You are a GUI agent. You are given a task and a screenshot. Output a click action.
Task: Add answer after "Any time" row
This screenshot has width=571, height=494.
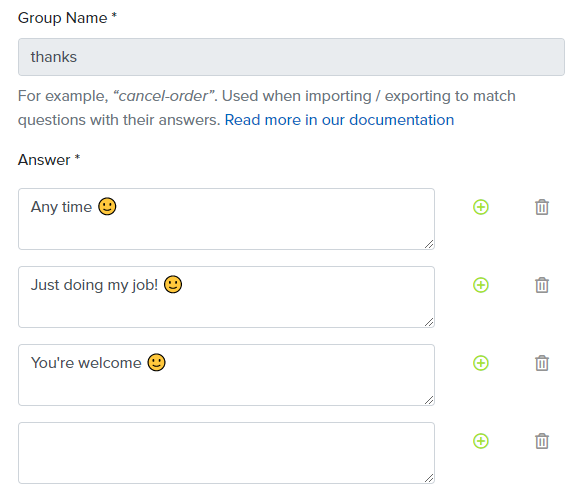click(x=481, y=207)
